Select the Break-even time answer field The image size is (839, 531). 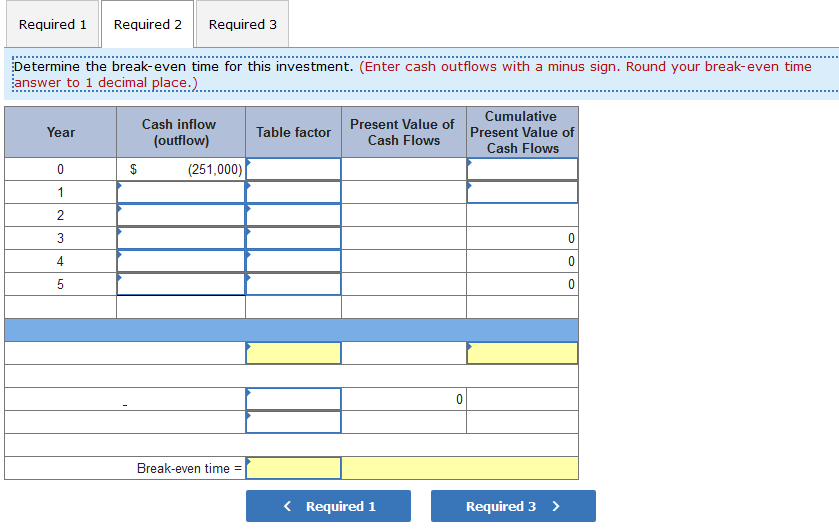click(x=293, y=468)
